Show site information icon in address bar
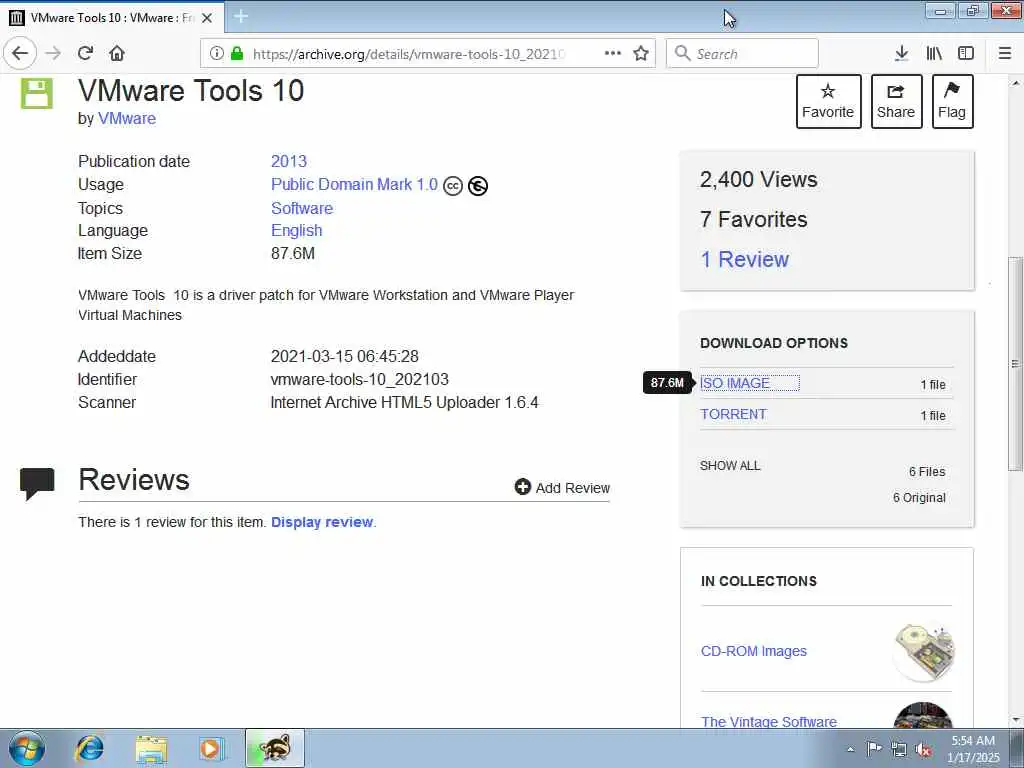Viewport: 1024px width, 768px height. point(217,54)
